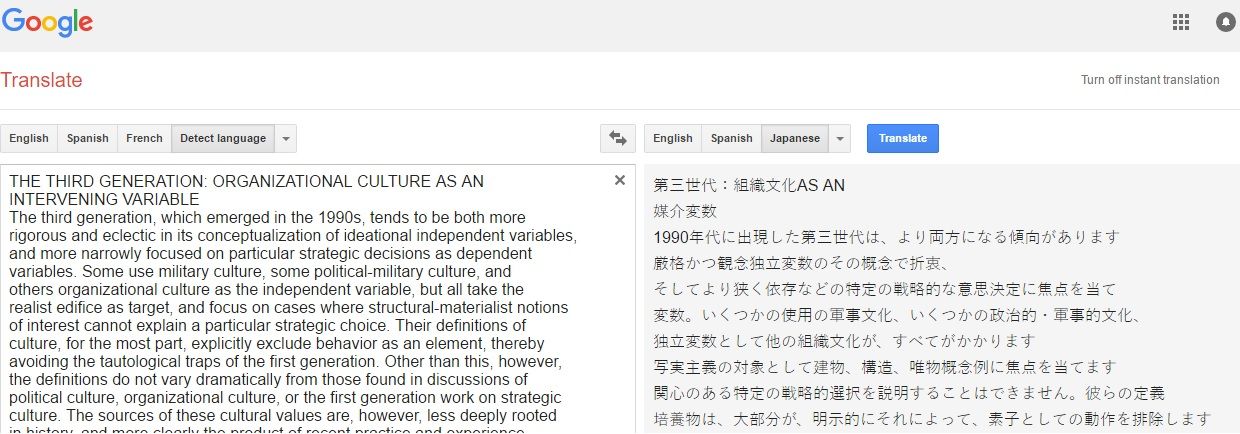Turn off instant translation link
The image size is (1240, 434).
(1150, 80)
